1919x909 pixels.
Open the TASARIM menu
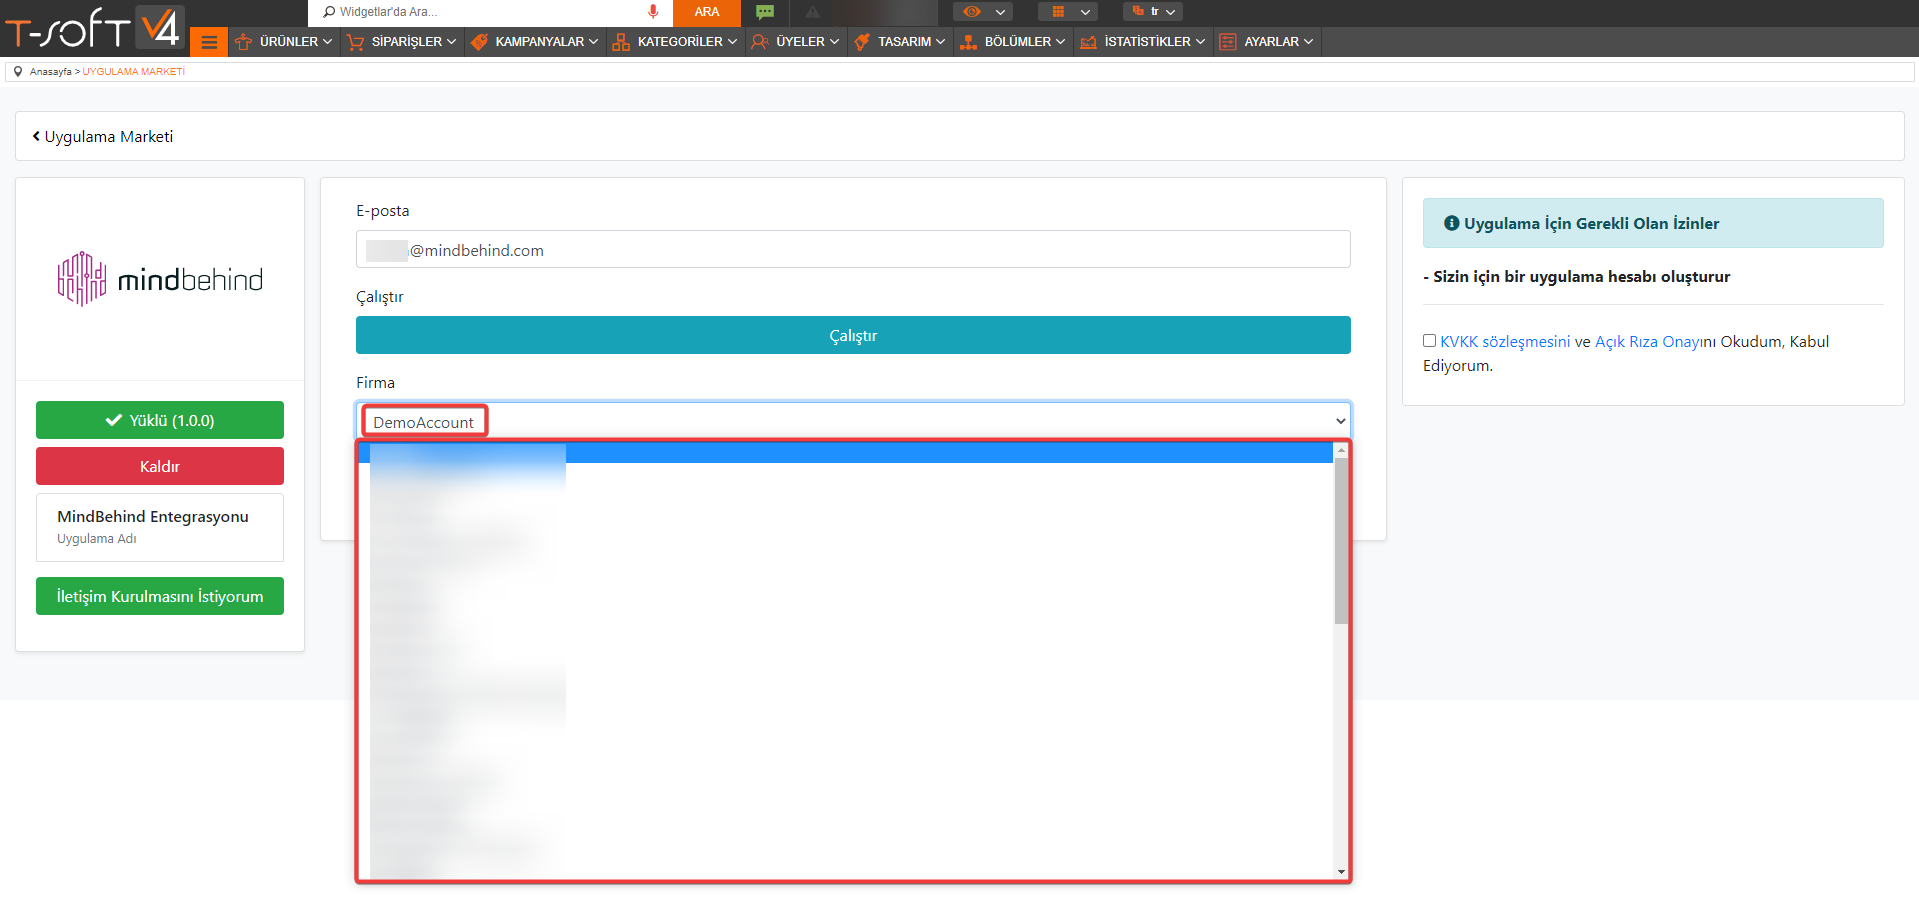900,42
